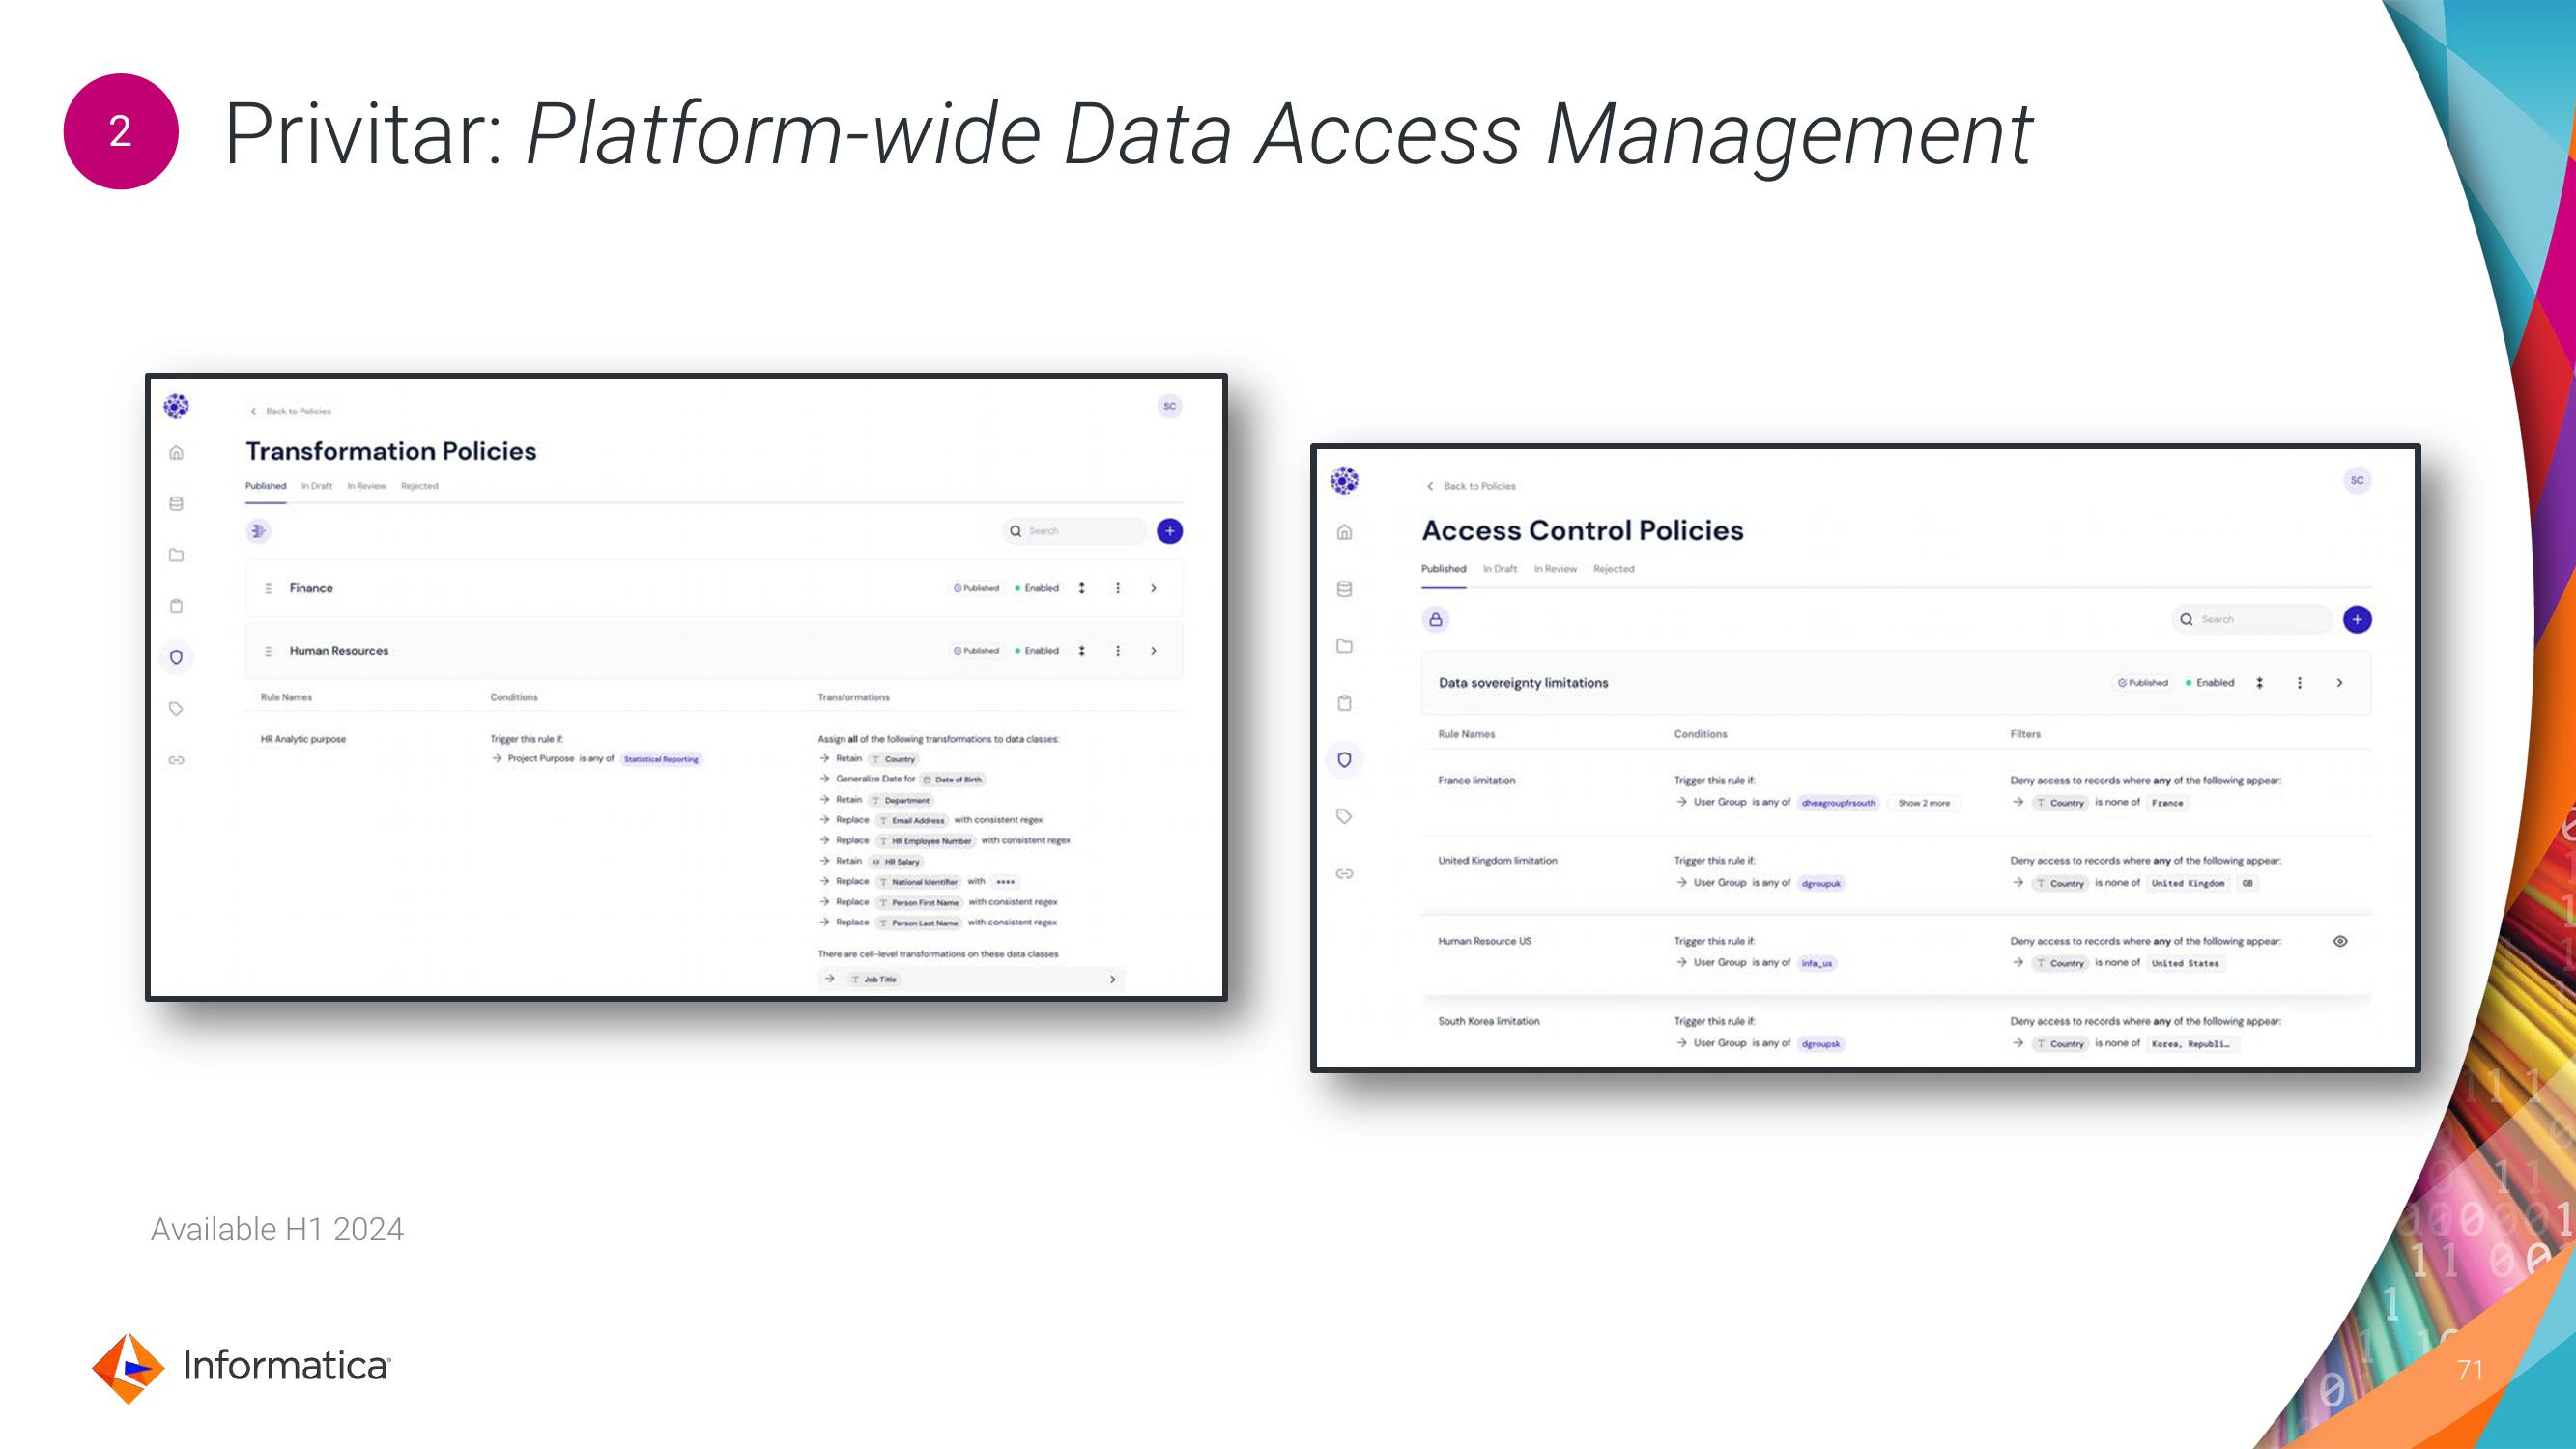Grab drag handle on Human Resources policy row
This screenshot has height=1449, width=2576.
tap(268, 651)
